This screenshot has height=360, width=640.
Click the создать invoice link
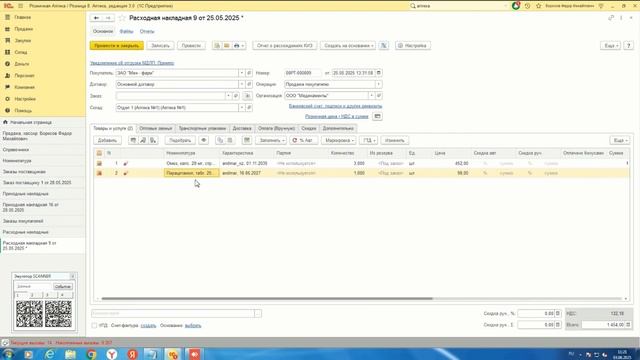[148, 326]
